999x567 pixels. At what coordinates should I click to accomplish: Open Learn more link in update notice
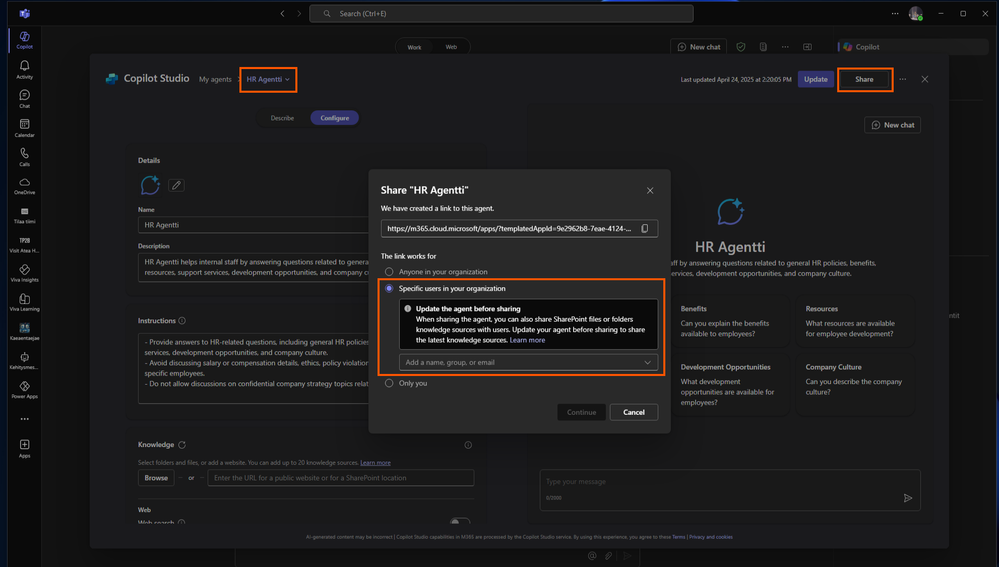[x=527, y=340]
